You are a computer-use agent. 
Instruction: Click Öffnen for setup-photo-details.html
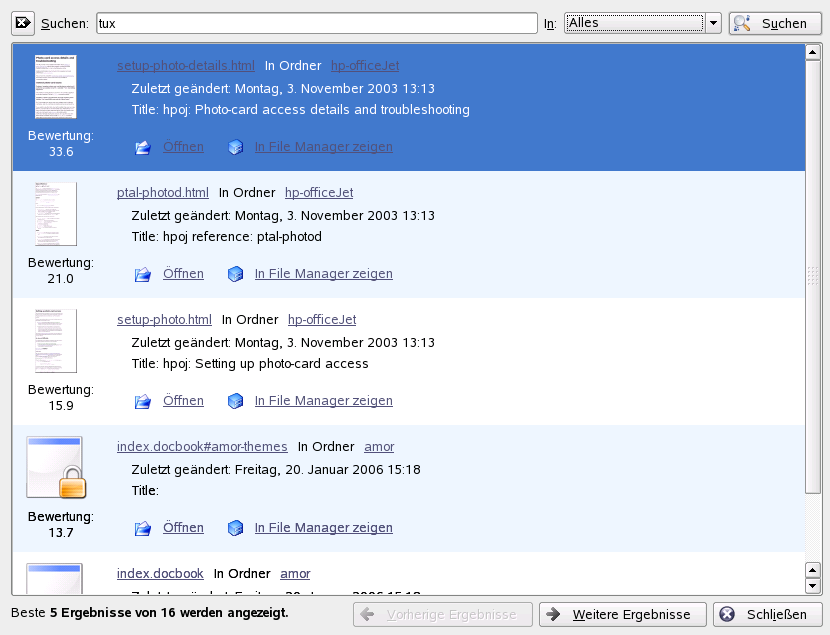183,147
